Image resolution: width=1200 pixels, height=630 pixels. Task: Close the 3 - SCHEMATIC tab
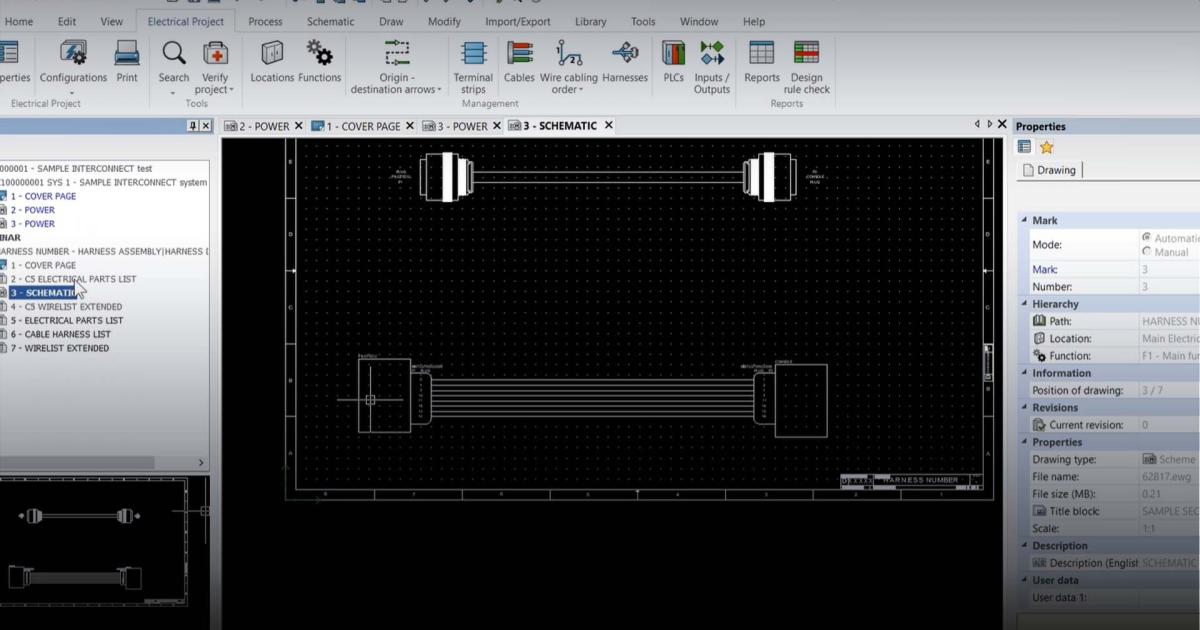click(x=608, y=126)
